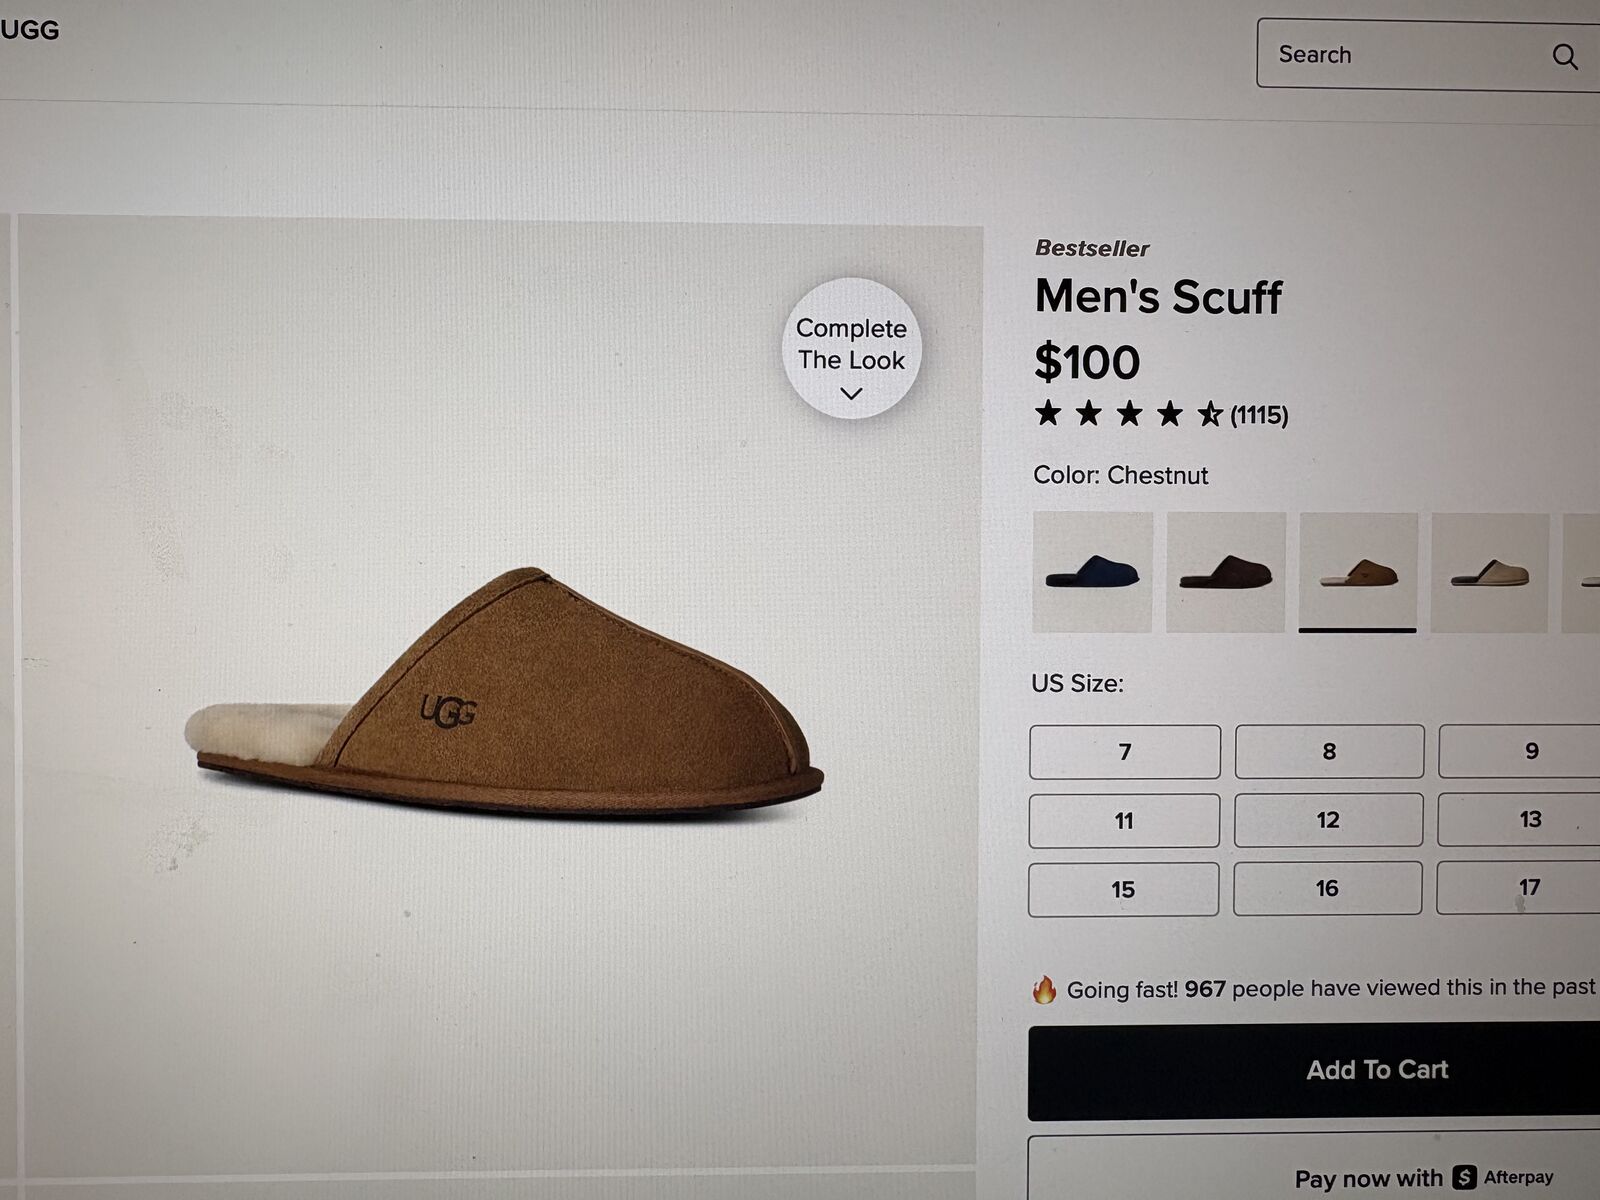Screen dimensions: 1600x1200
Task: Select US size 13
Action: click(1530, 820)
